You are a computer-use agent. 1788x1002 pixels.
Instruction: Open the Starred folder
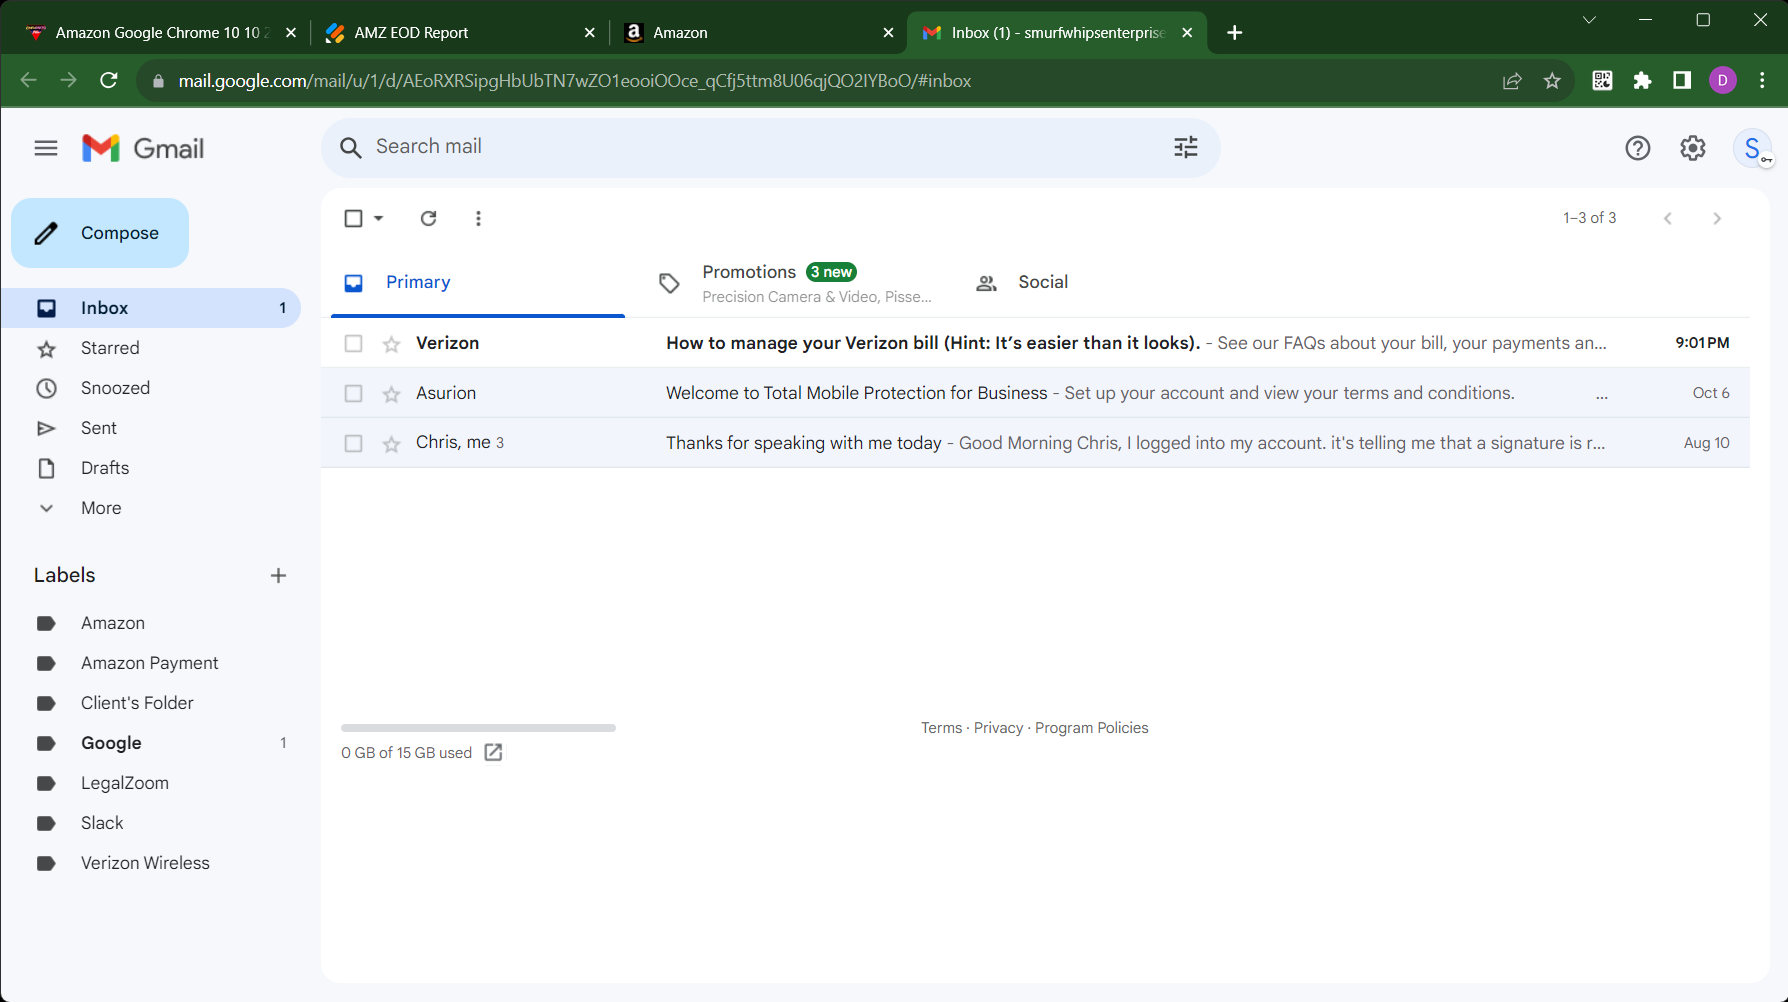tap(151, 348)
